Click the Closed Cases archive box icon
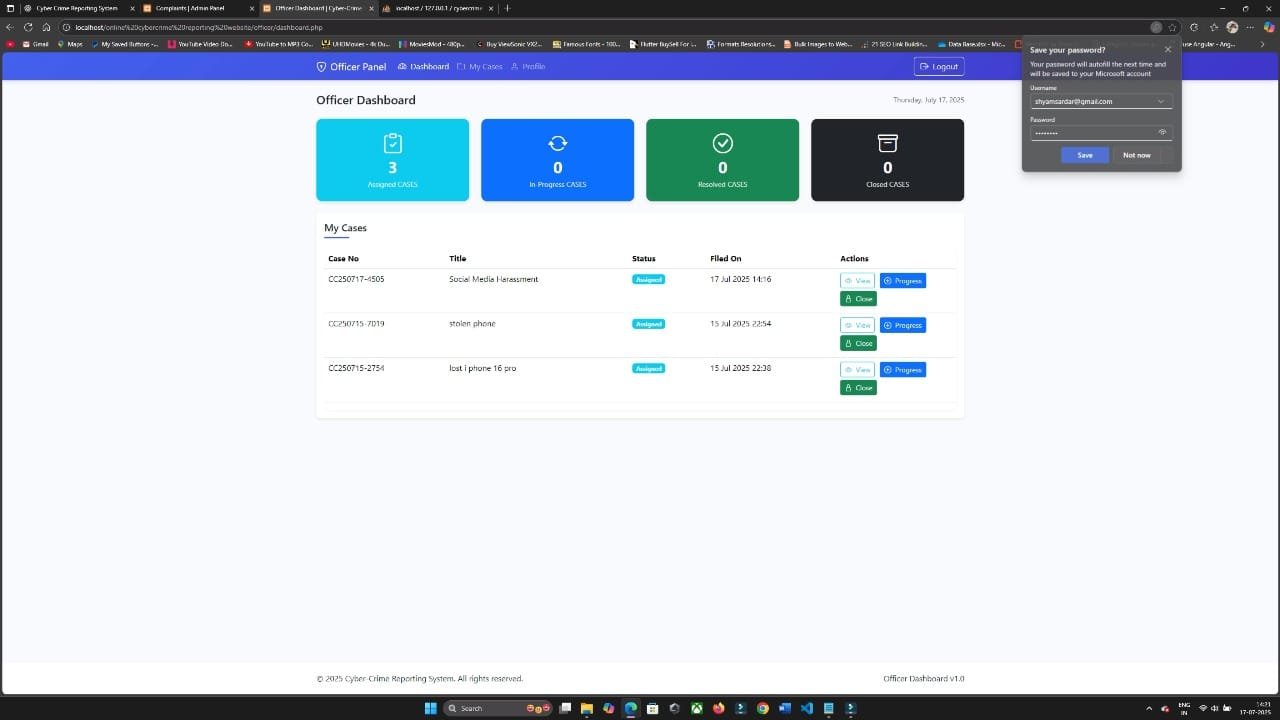Image resolution: width=1280 pixels, height=720 pixels. tap(887, 143)
